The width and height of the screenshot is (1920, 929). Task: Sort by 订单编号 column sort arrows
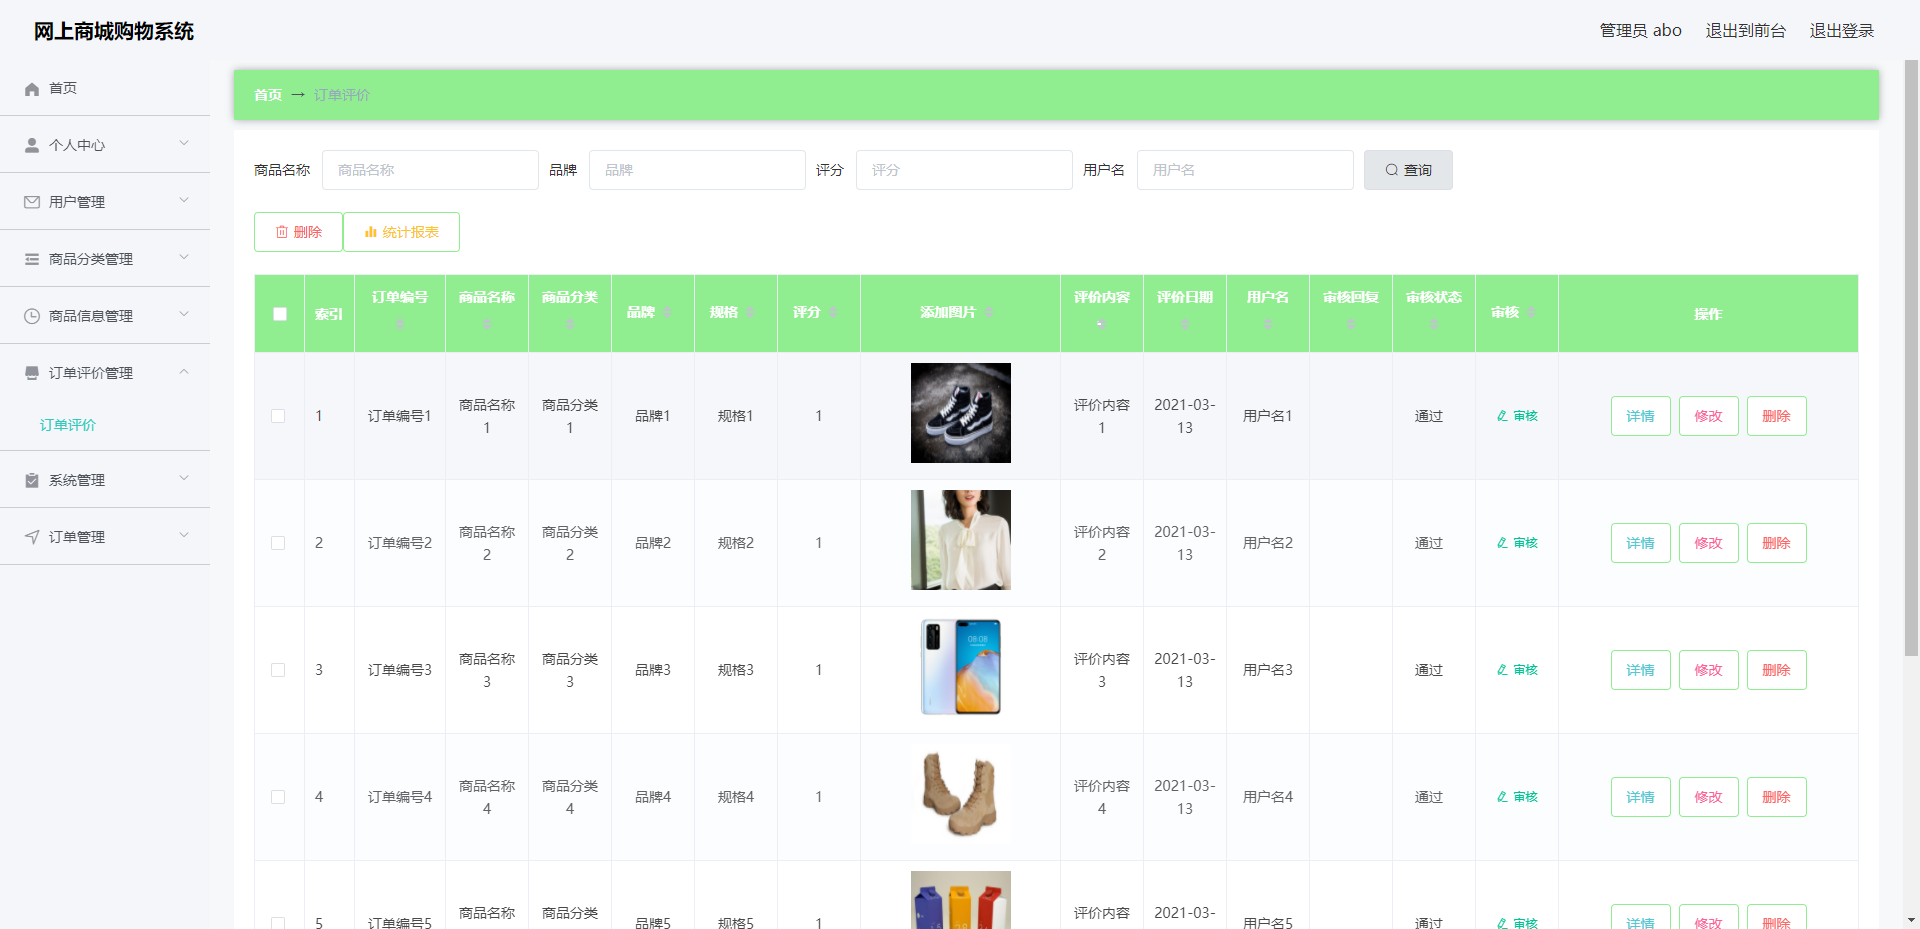click(x=400, y=324)
